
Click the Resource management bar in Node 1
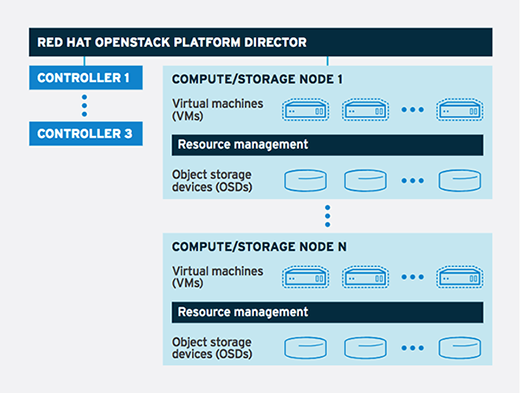(327, 145)
